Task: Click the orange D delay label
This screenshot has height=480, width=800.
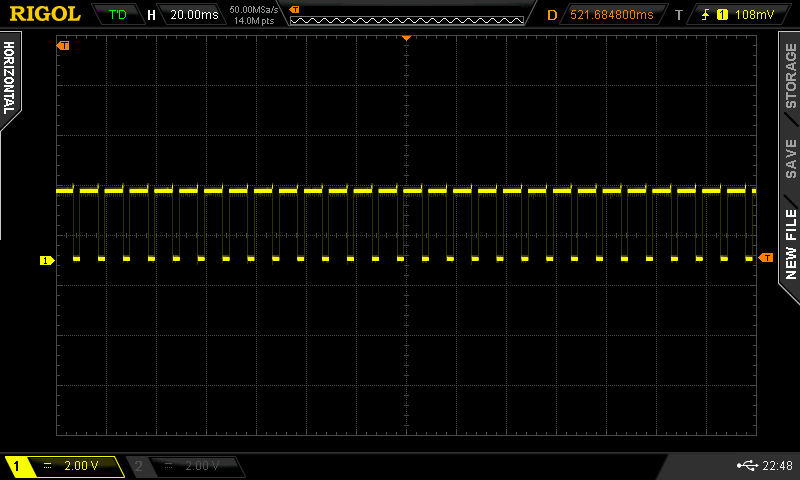Action: click(x=552, y=15)
